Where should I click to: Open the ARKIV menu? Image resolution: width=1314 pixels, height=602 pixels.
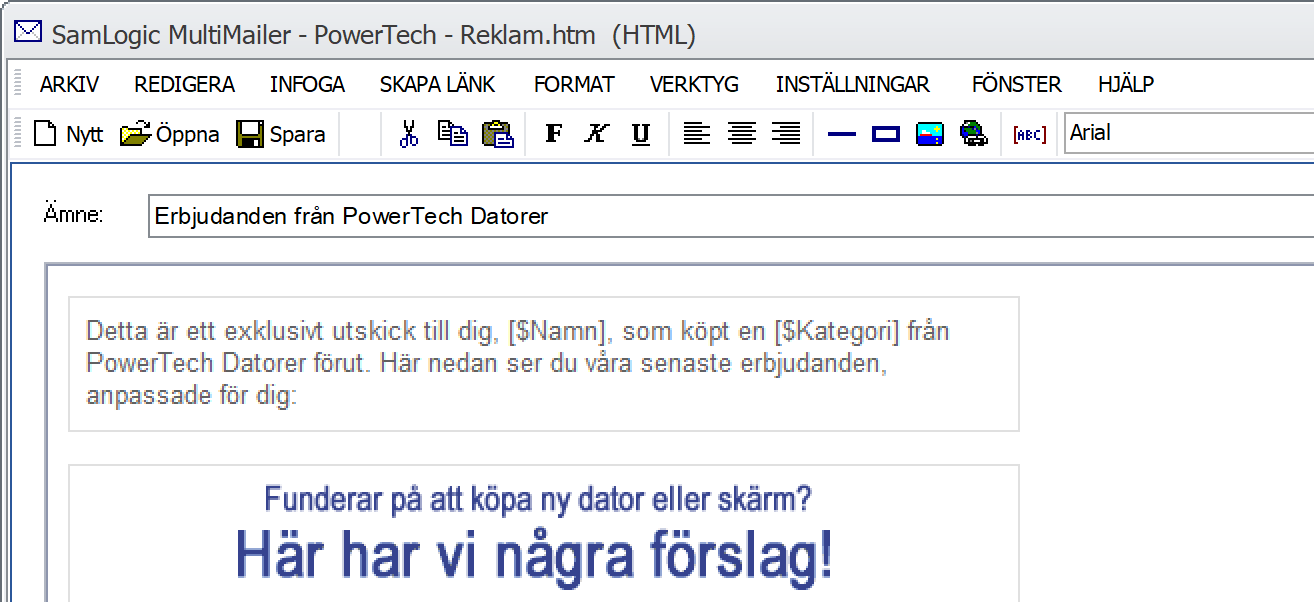[x=69, y=85]
